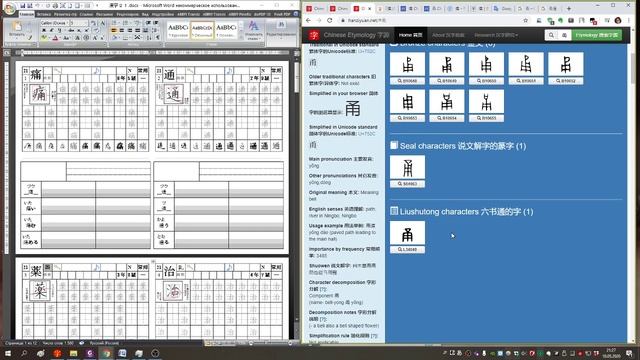The image size is (640, 360).
Task: Apply superscript formatting in Word ribbon
Action: (87, 30)
